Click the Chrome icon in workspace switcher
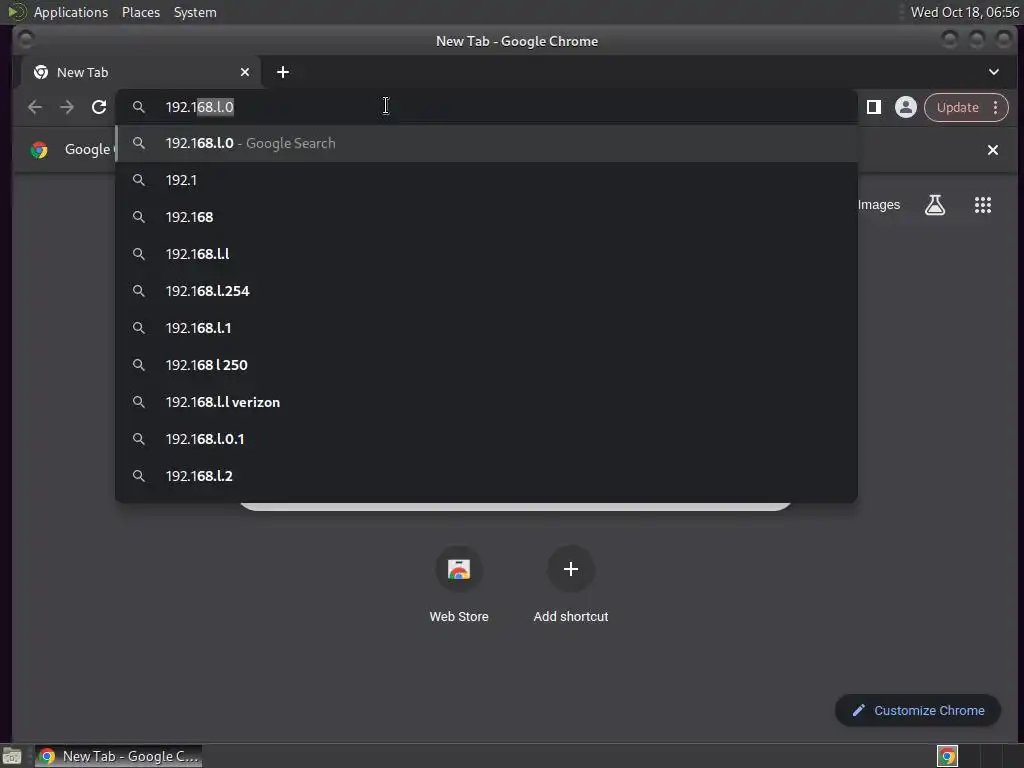1024x768 pixels. 947,756
